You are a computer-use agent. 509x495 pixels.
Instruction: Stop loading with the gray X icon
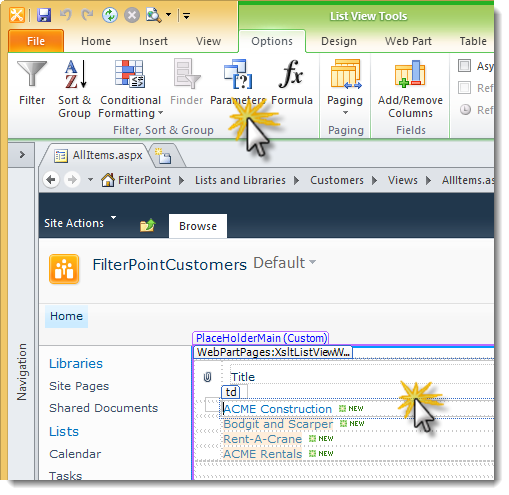tap(132, 15)
